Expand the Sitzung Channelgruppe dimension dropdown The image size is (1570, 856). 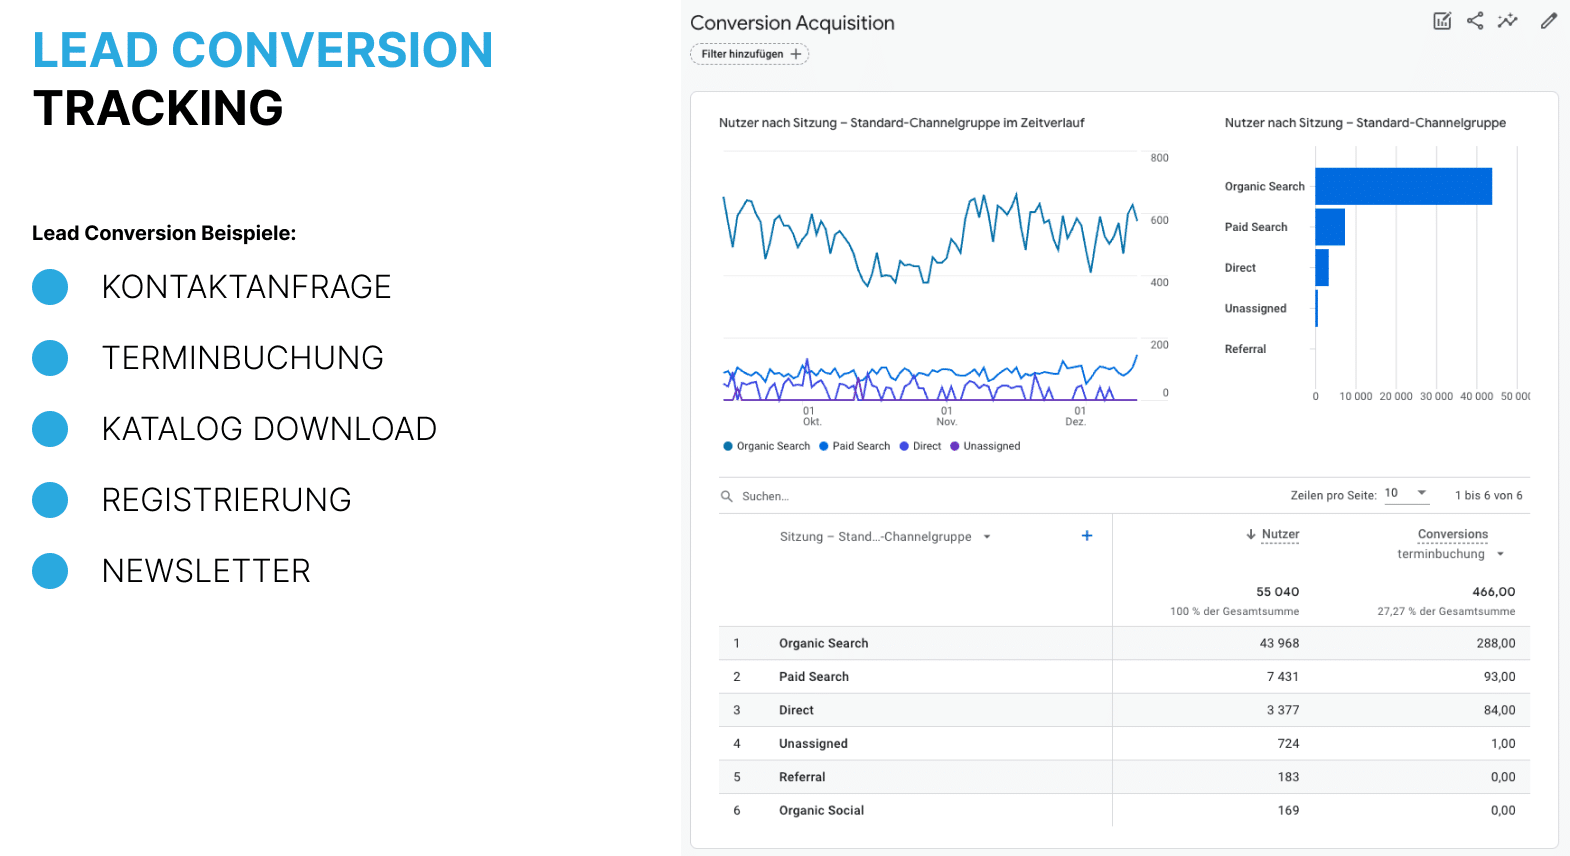tap(987, 537)
